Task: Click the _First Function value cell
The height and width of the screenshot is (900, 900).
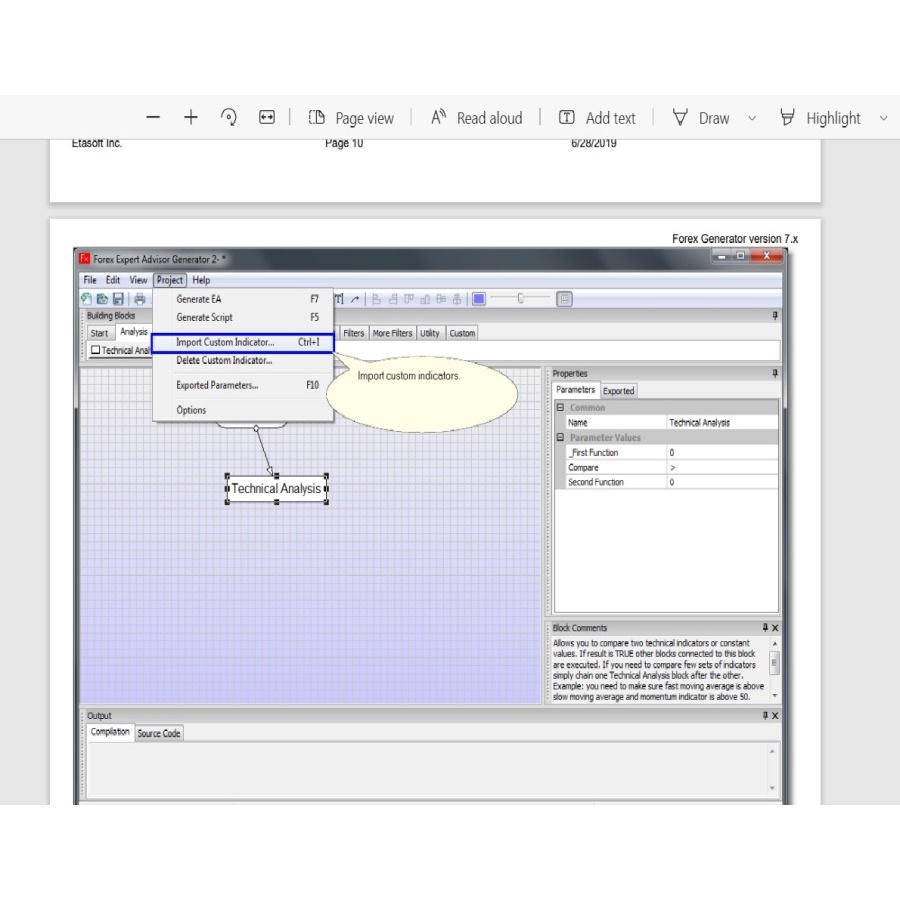Action: (721, 452)
